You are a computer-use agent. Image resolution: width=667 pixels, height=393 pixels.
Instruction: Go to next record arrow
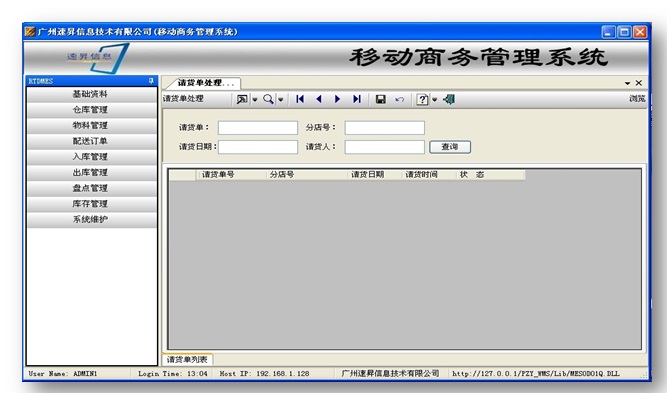point(337,99)
